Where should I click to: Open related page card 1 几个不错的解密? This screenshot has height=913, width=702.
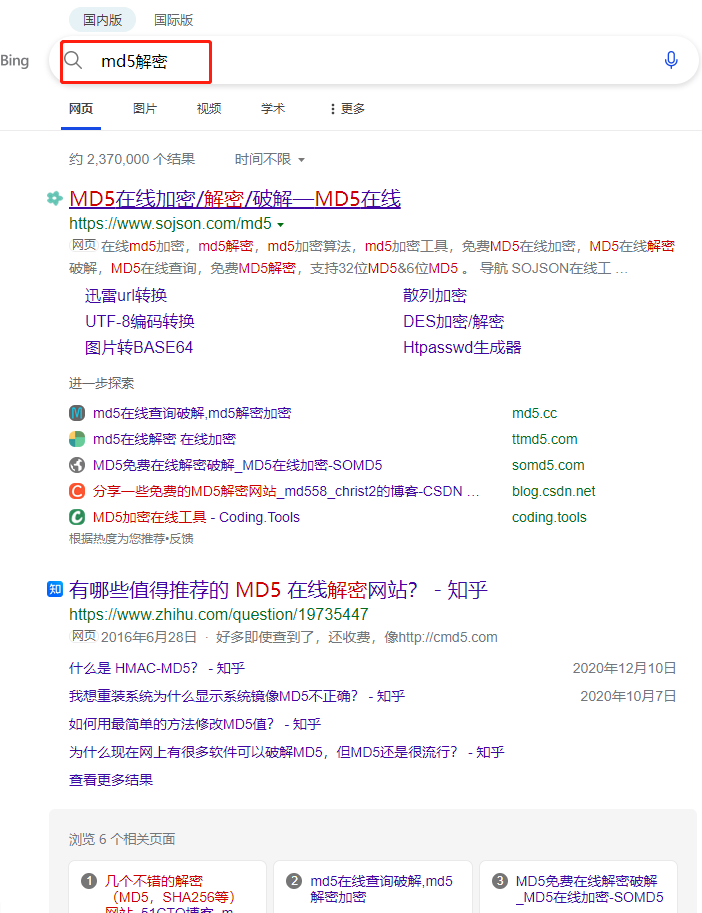coord(168,887)
